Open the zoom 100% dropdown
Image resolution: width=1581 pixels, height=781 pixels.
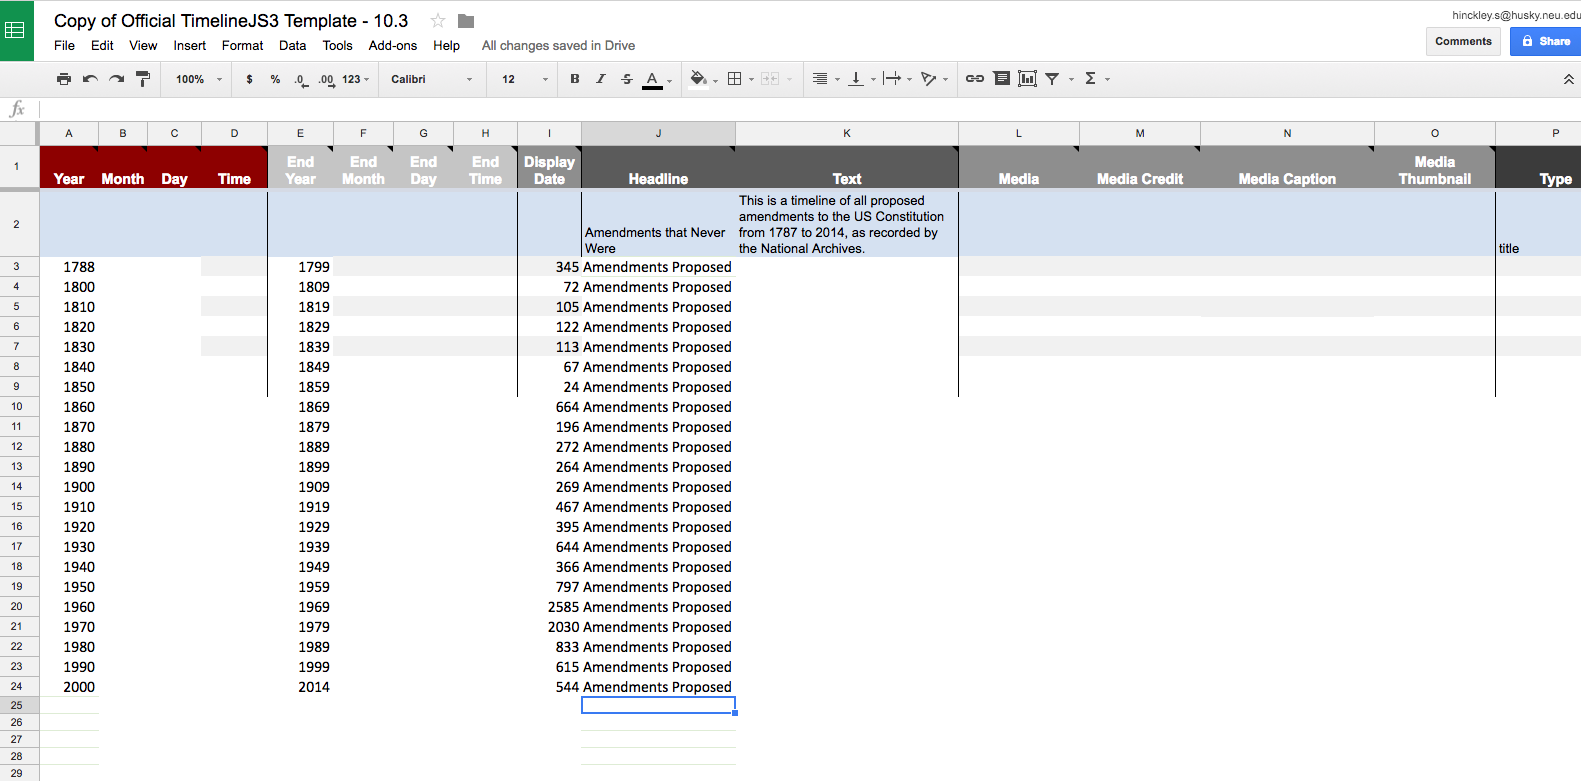[198, 79]
